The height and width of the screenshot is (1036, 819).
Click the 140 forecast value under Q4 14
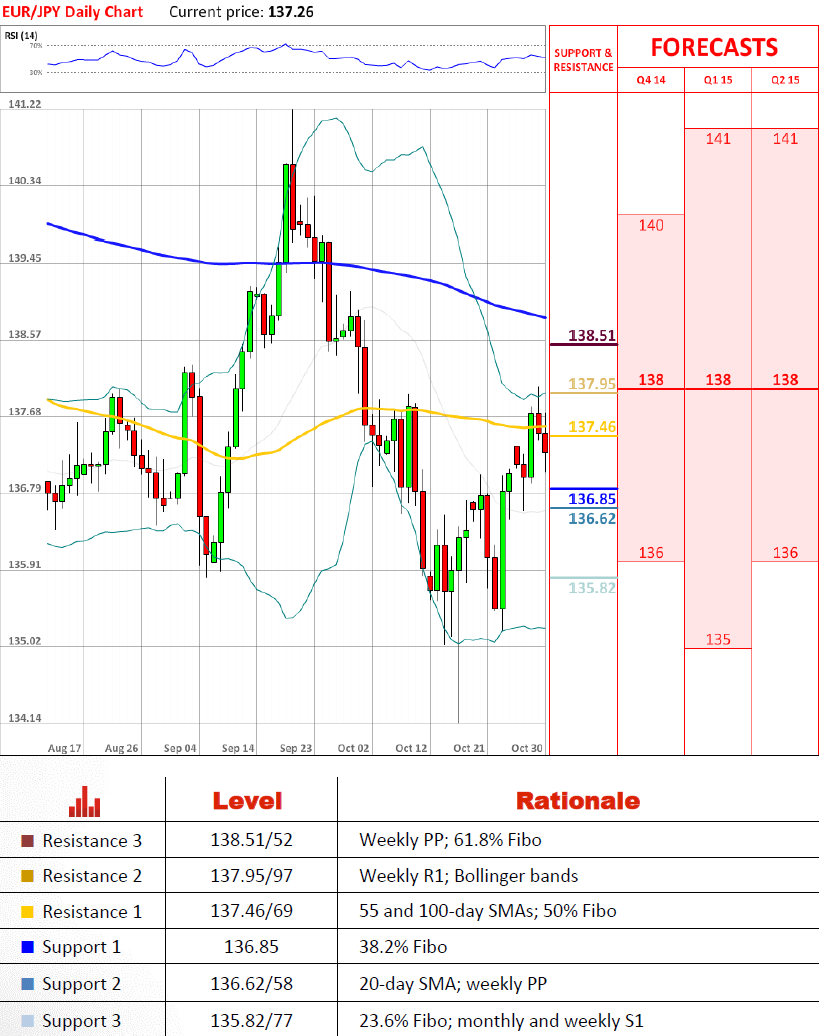coord(651,225)
